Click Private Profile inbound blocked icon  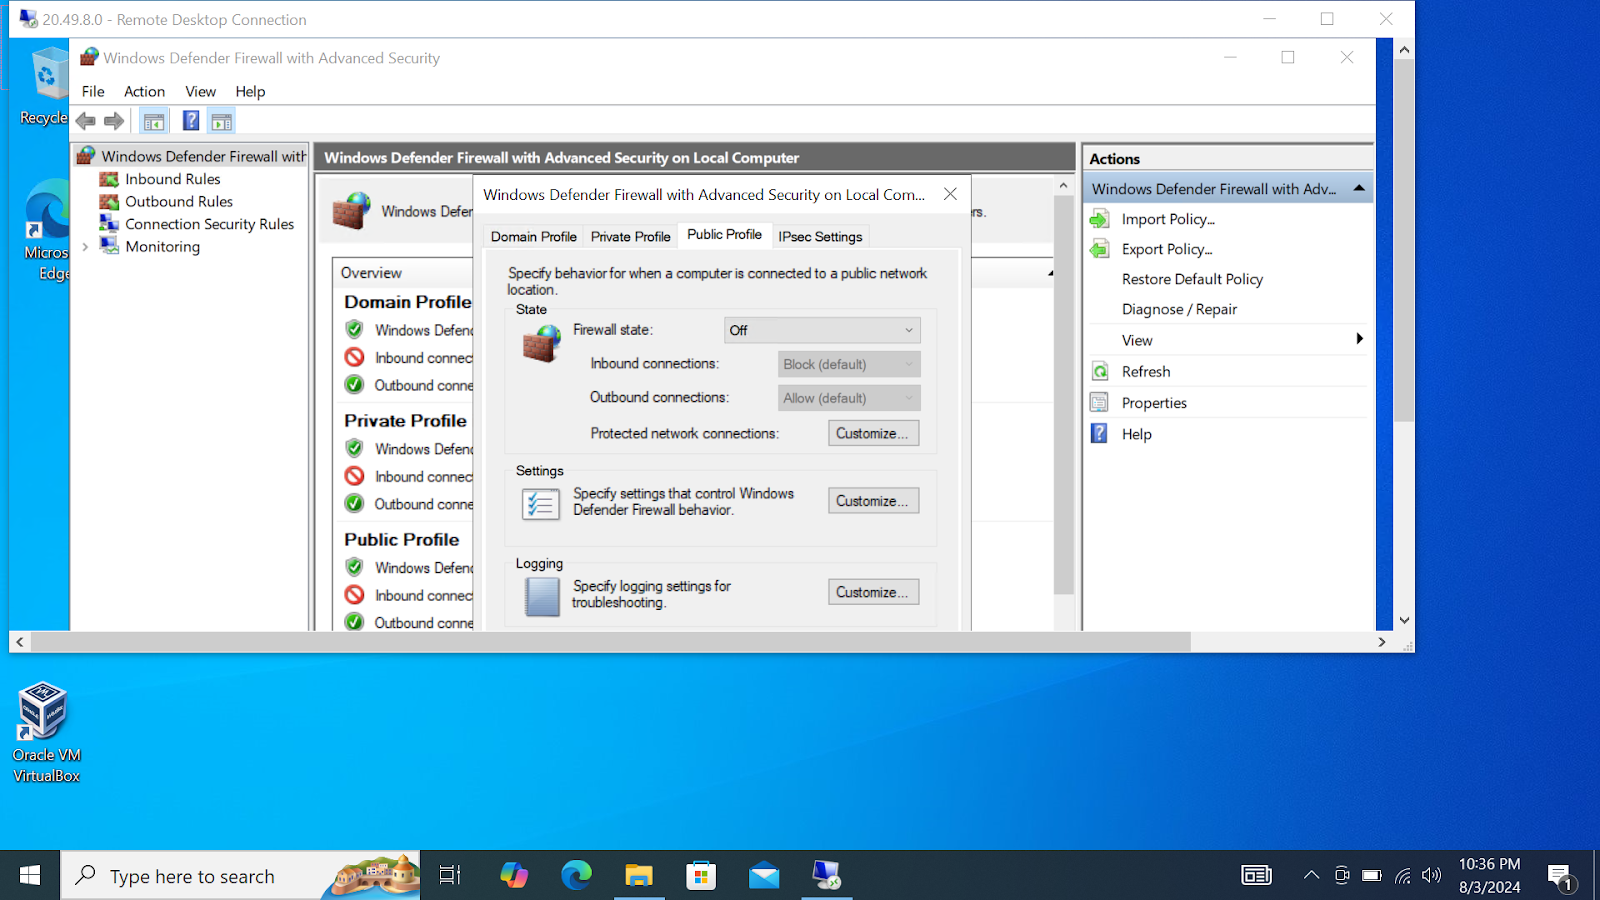pyautogui.click(x=354, y=476)
